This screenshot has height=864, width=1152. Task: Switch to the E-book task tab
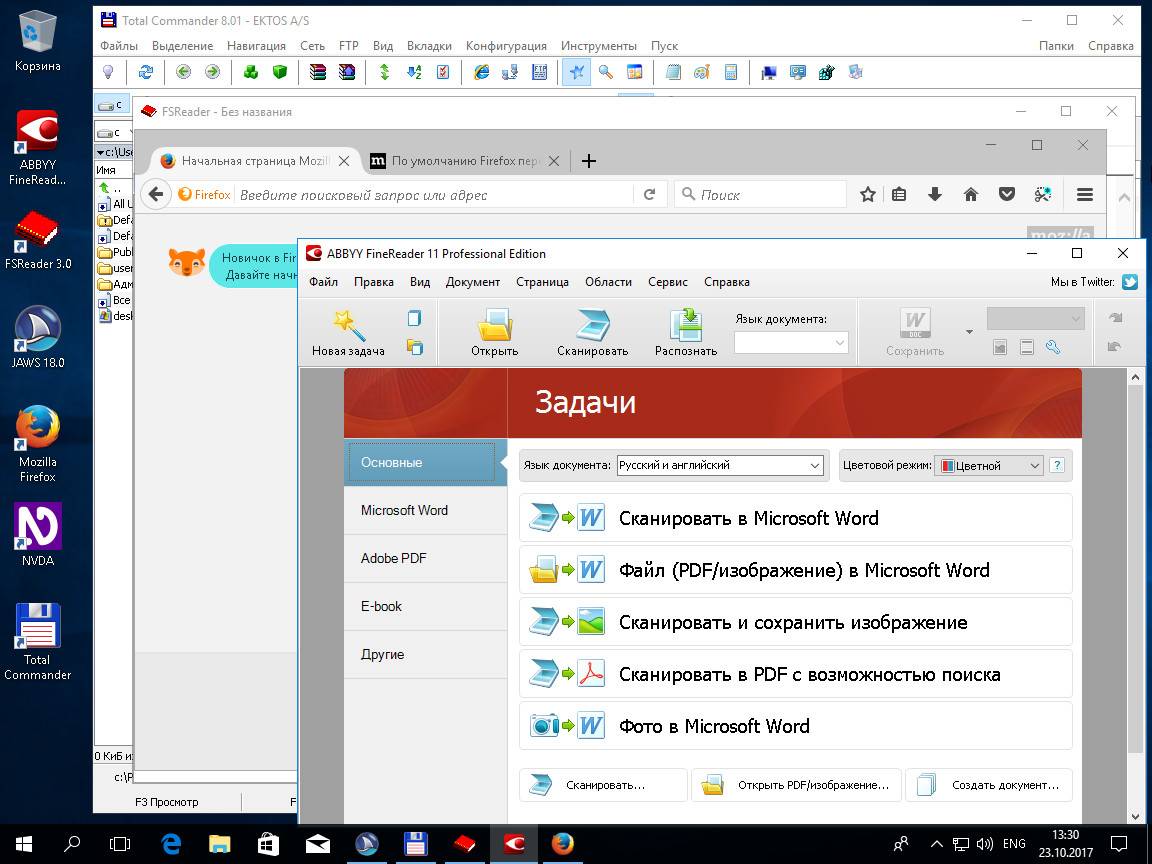425,606
